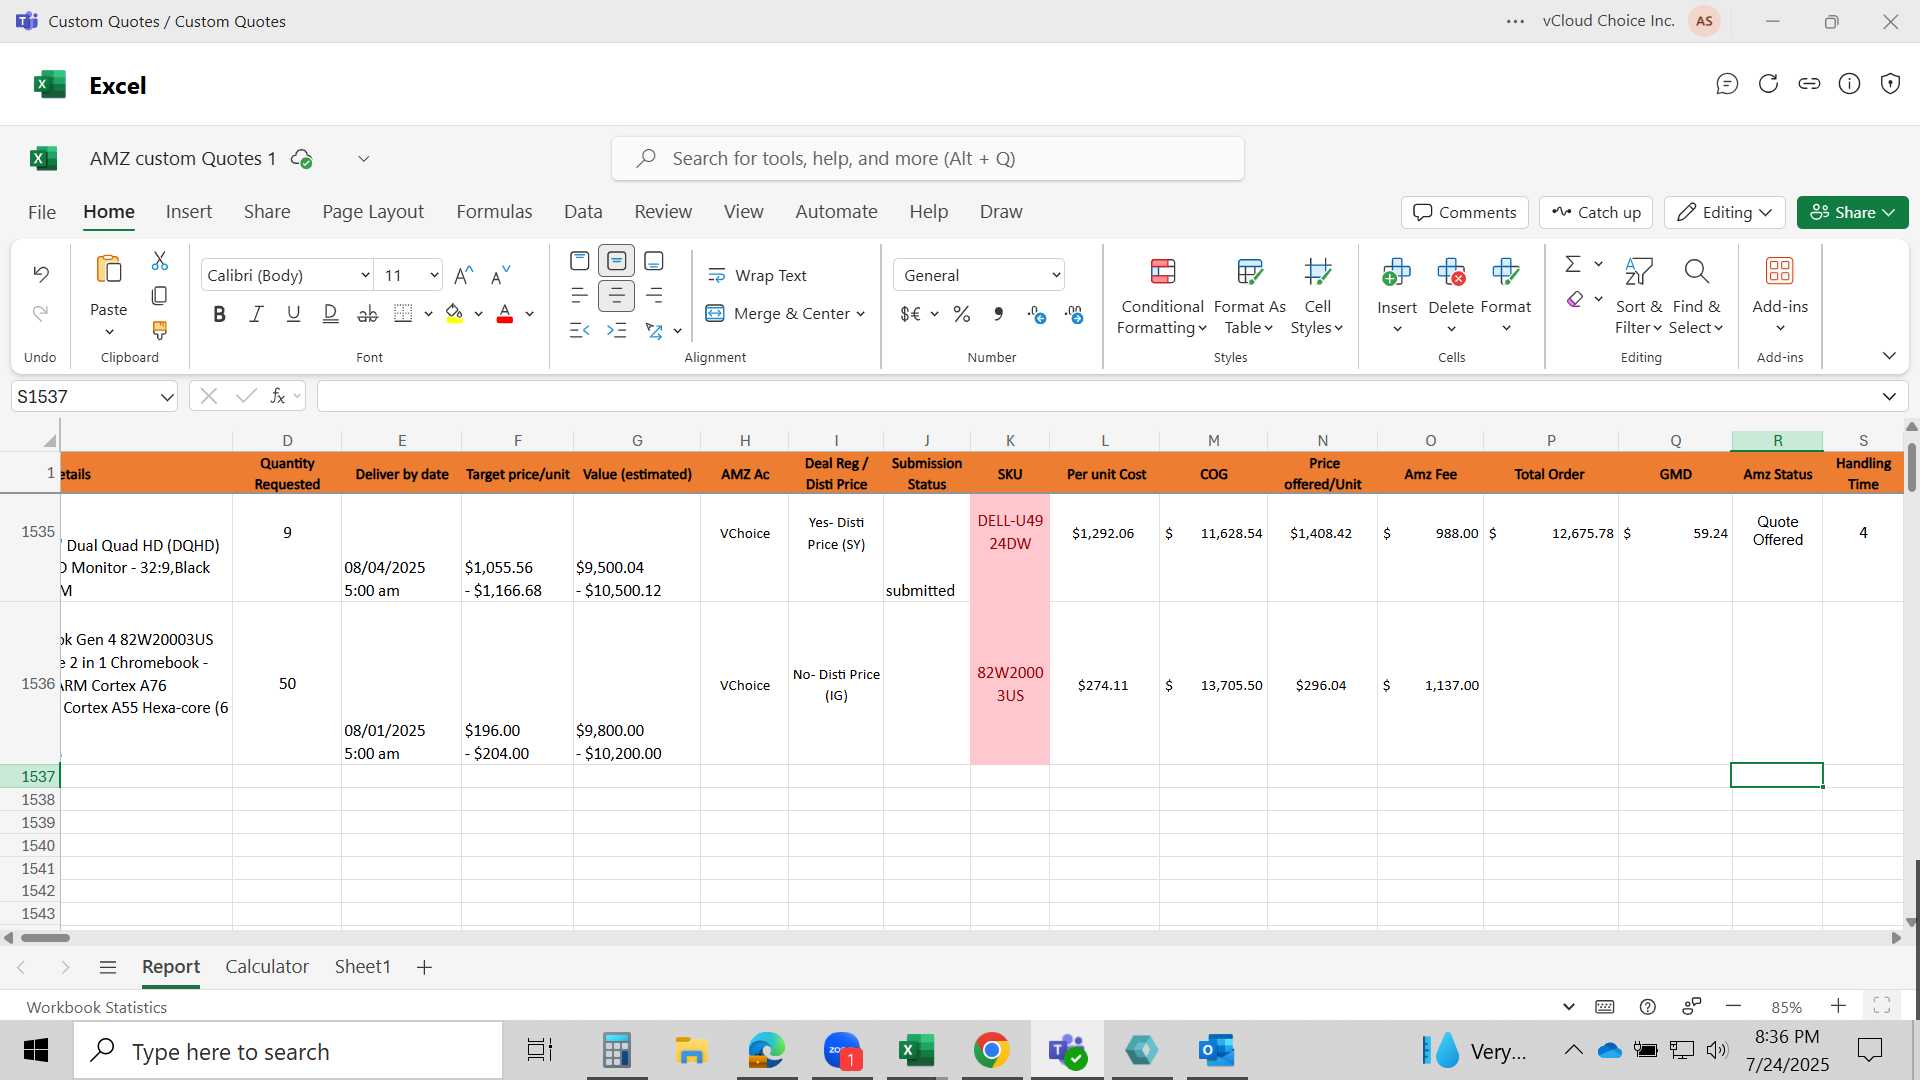
Task: Click the Catch up button
Action: (x=1596, y=212)
